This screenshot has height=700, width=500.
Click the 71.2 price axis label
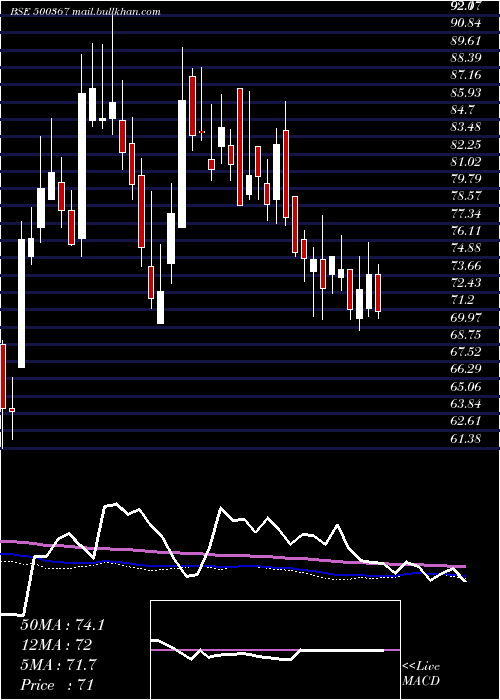click(462, 300)
